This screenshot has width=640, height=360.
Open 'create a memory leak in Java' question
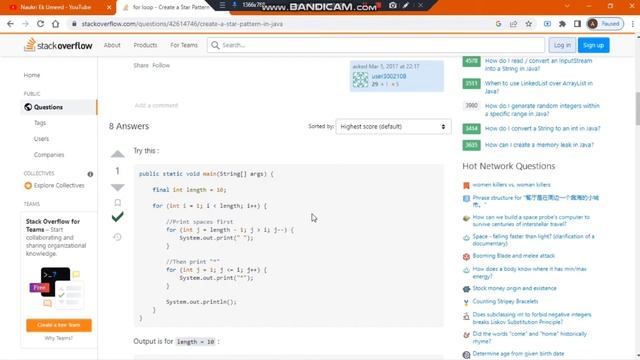pos(539,144)
